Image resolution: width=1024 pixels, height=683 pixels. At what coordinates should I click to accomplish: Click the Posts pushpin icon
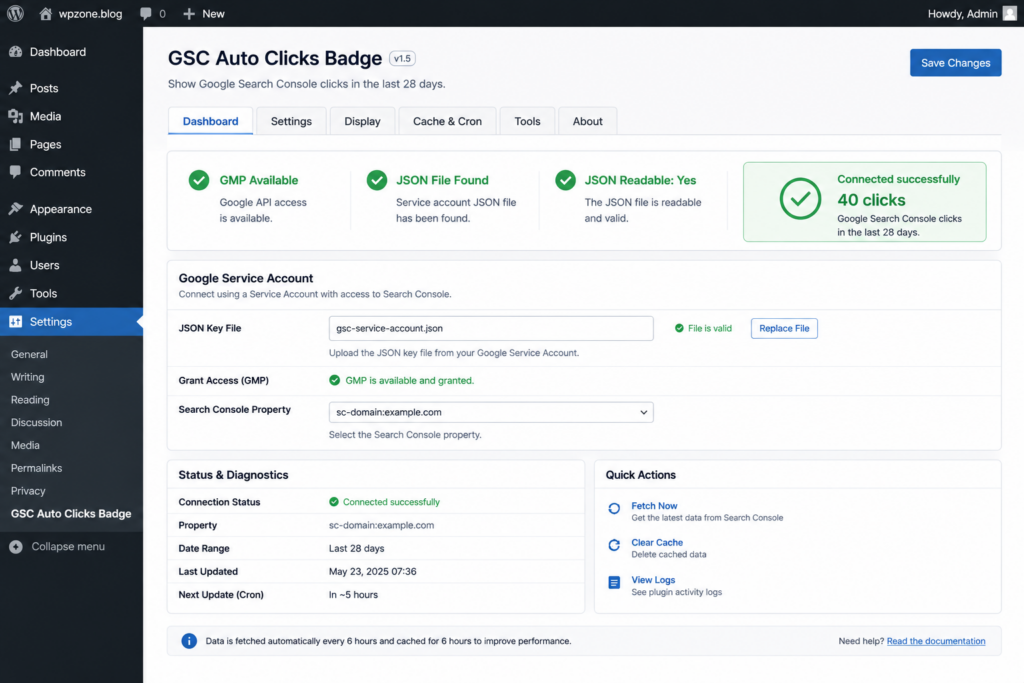click(16, 88)
